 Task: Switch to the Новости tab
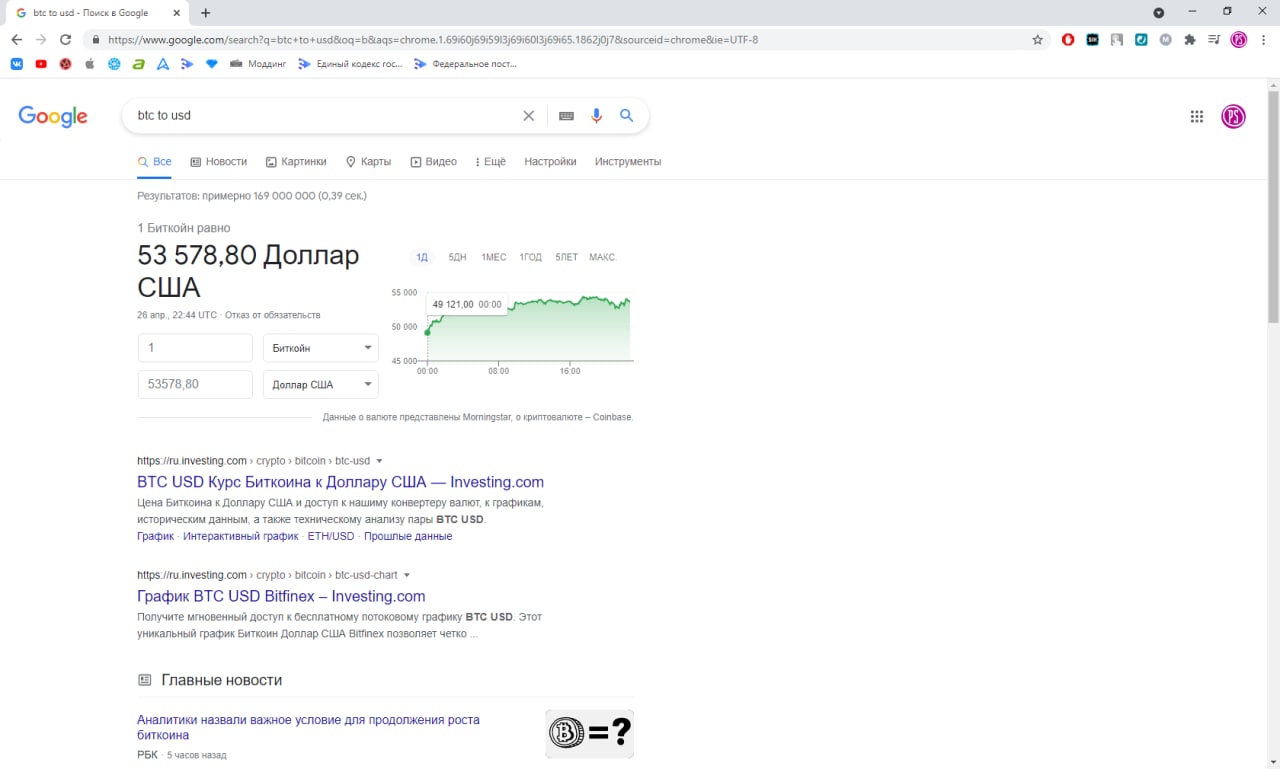pyautogui.click(x=218, y=162)
